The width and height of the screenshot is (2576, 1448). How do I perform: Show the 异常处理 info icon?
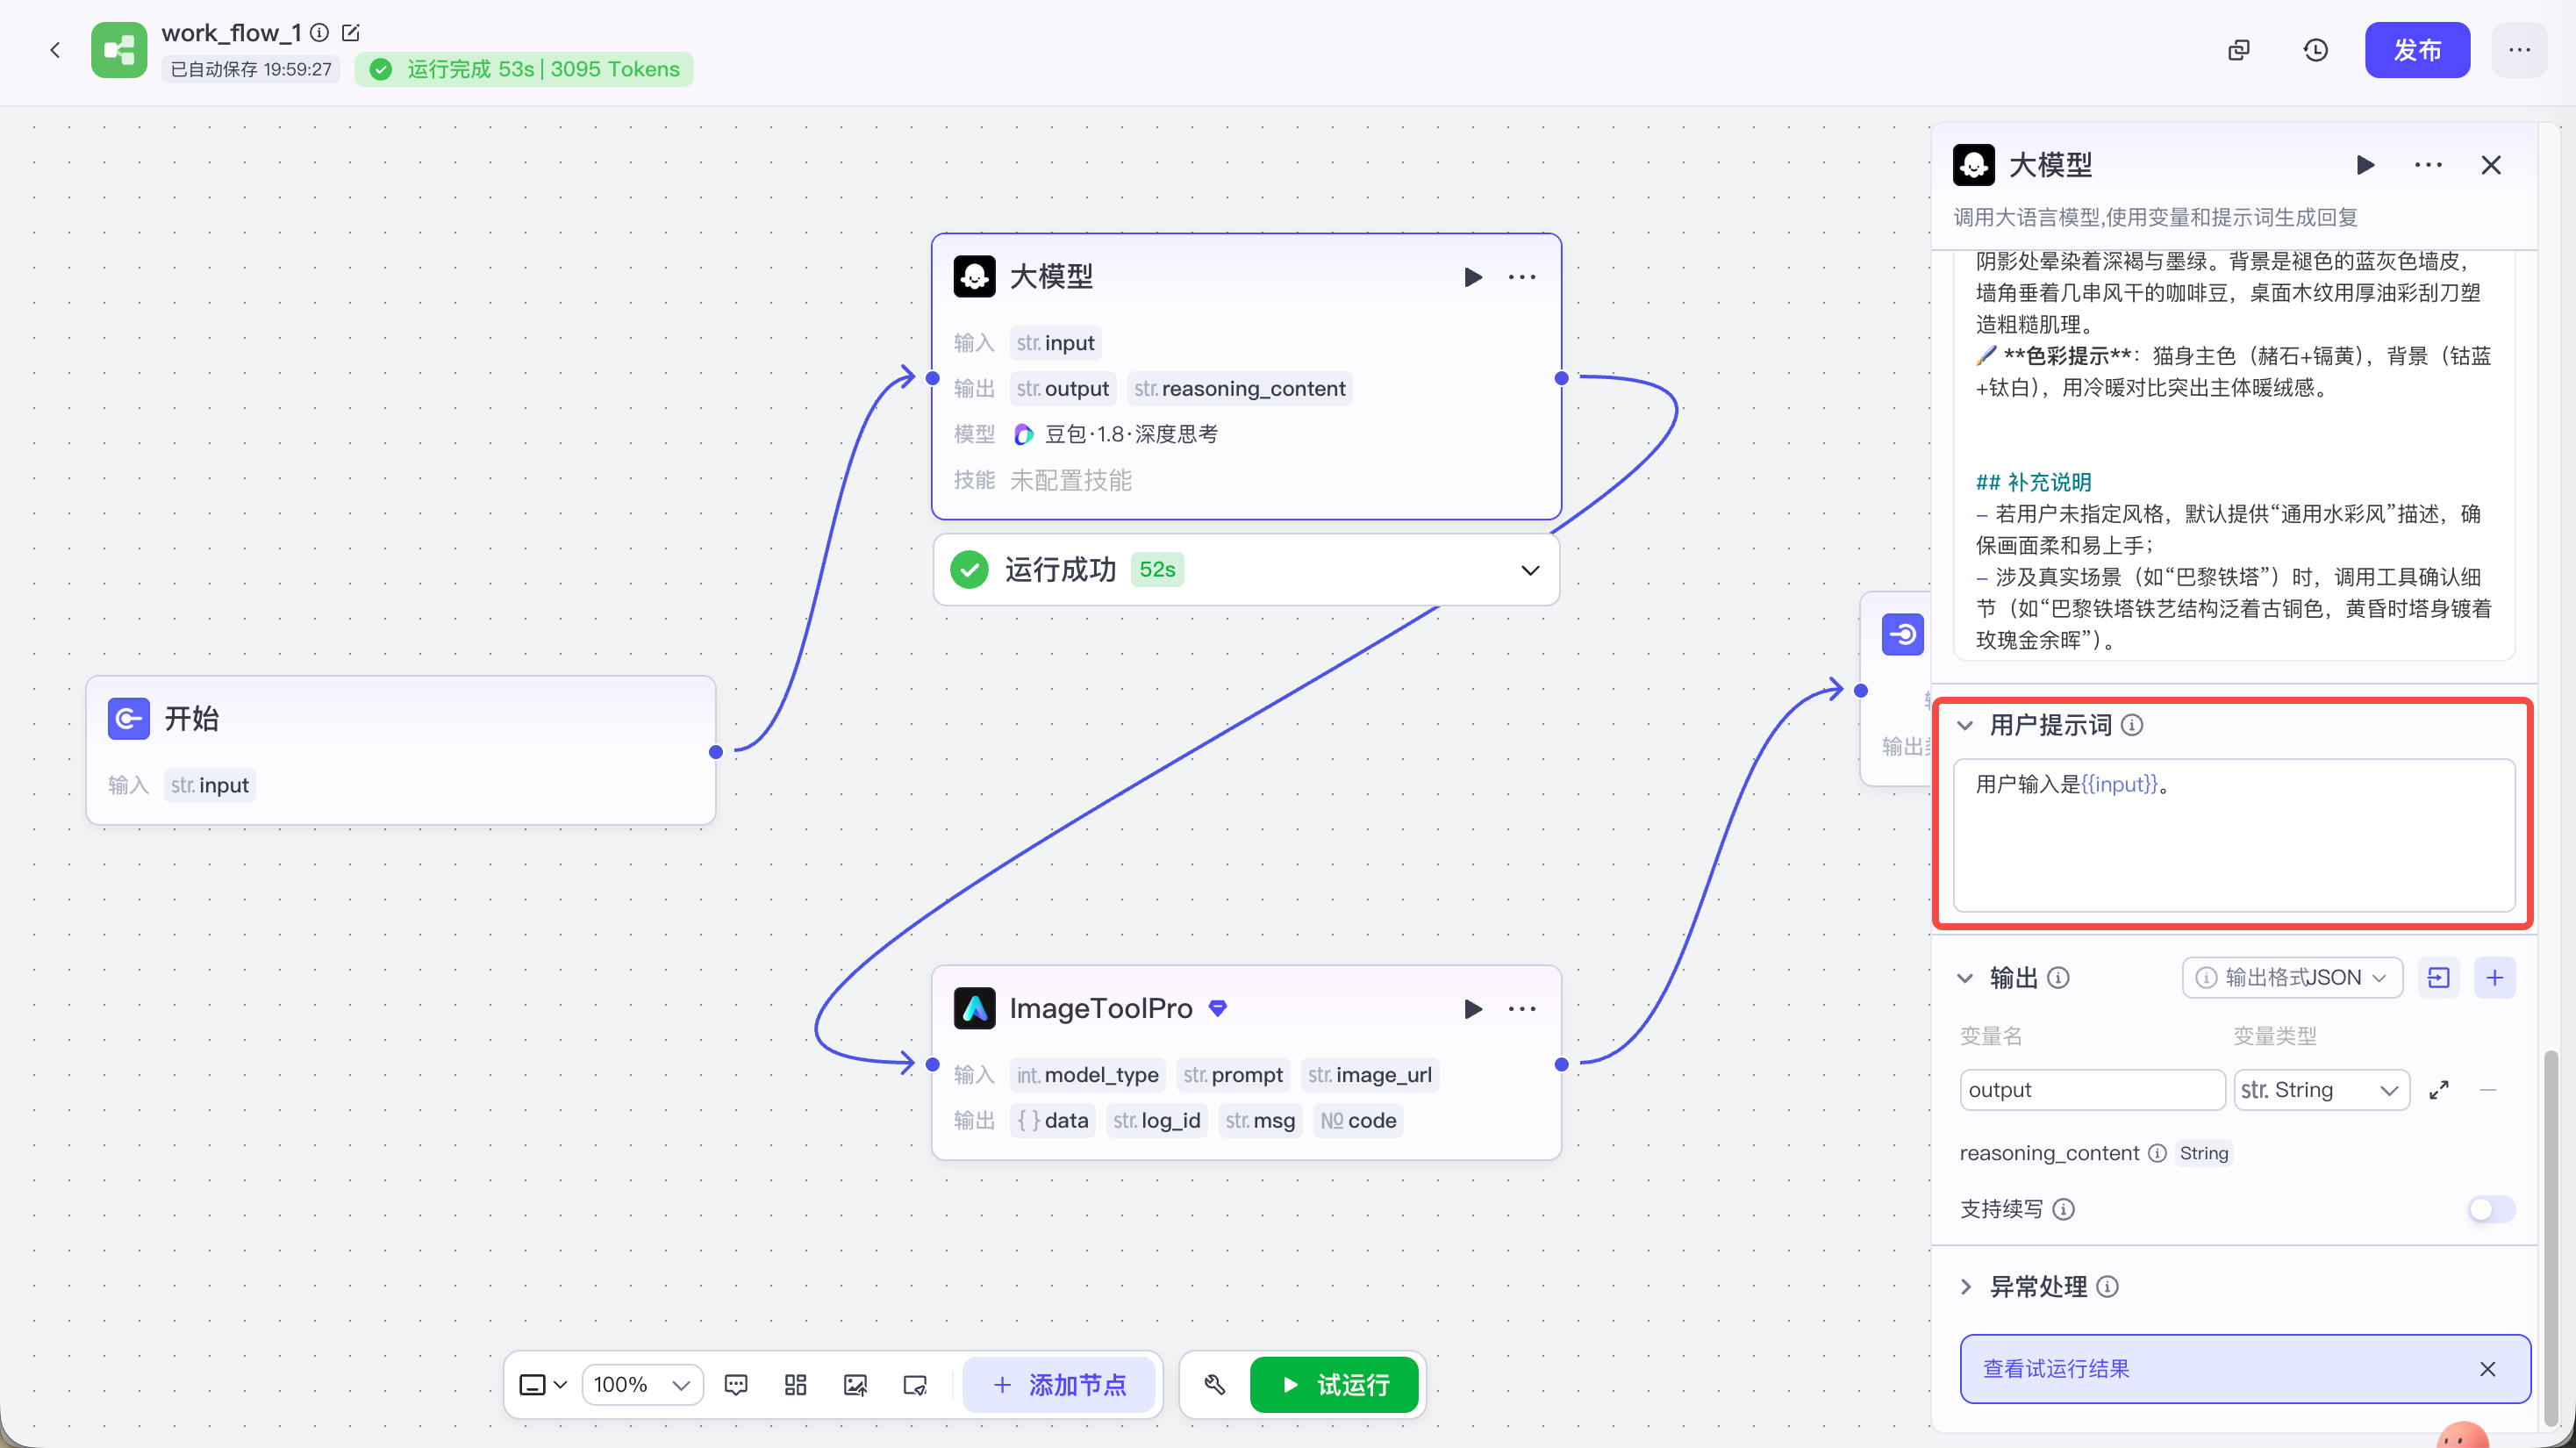click(2107, 1287)
